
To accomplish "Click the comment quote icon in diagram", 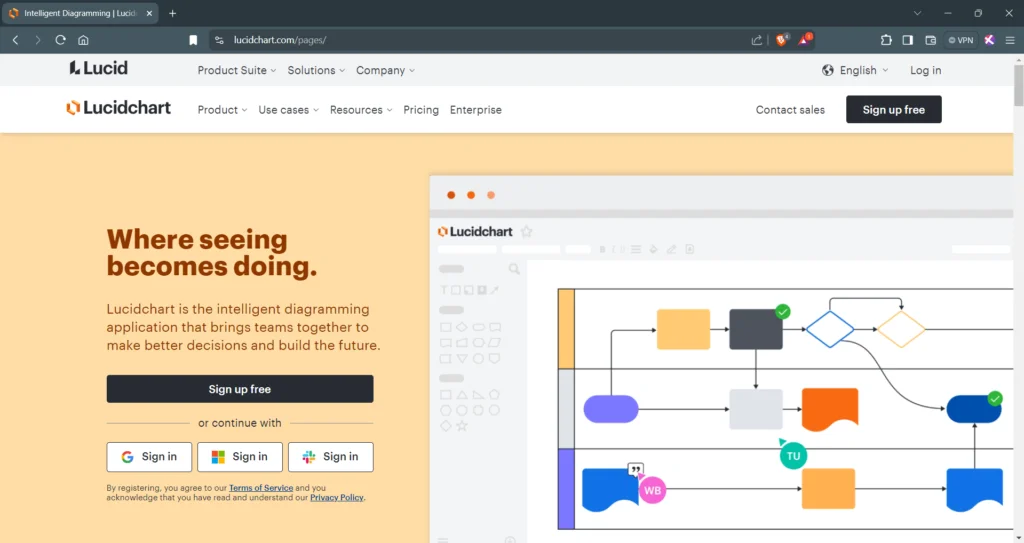I will (635, 469).
